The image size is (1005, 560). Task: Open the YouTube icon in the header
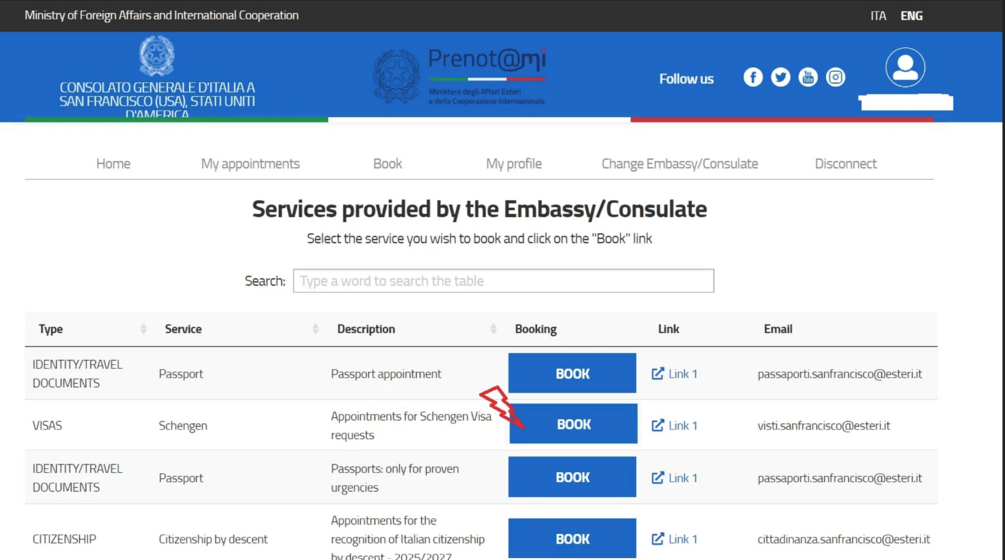808,77
